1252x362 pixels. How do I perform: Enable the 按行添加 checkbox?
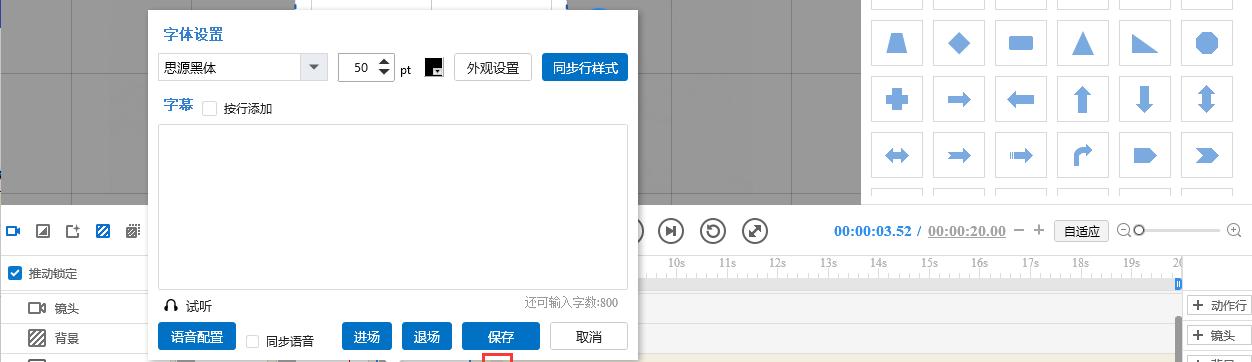[x=209, y=108]
